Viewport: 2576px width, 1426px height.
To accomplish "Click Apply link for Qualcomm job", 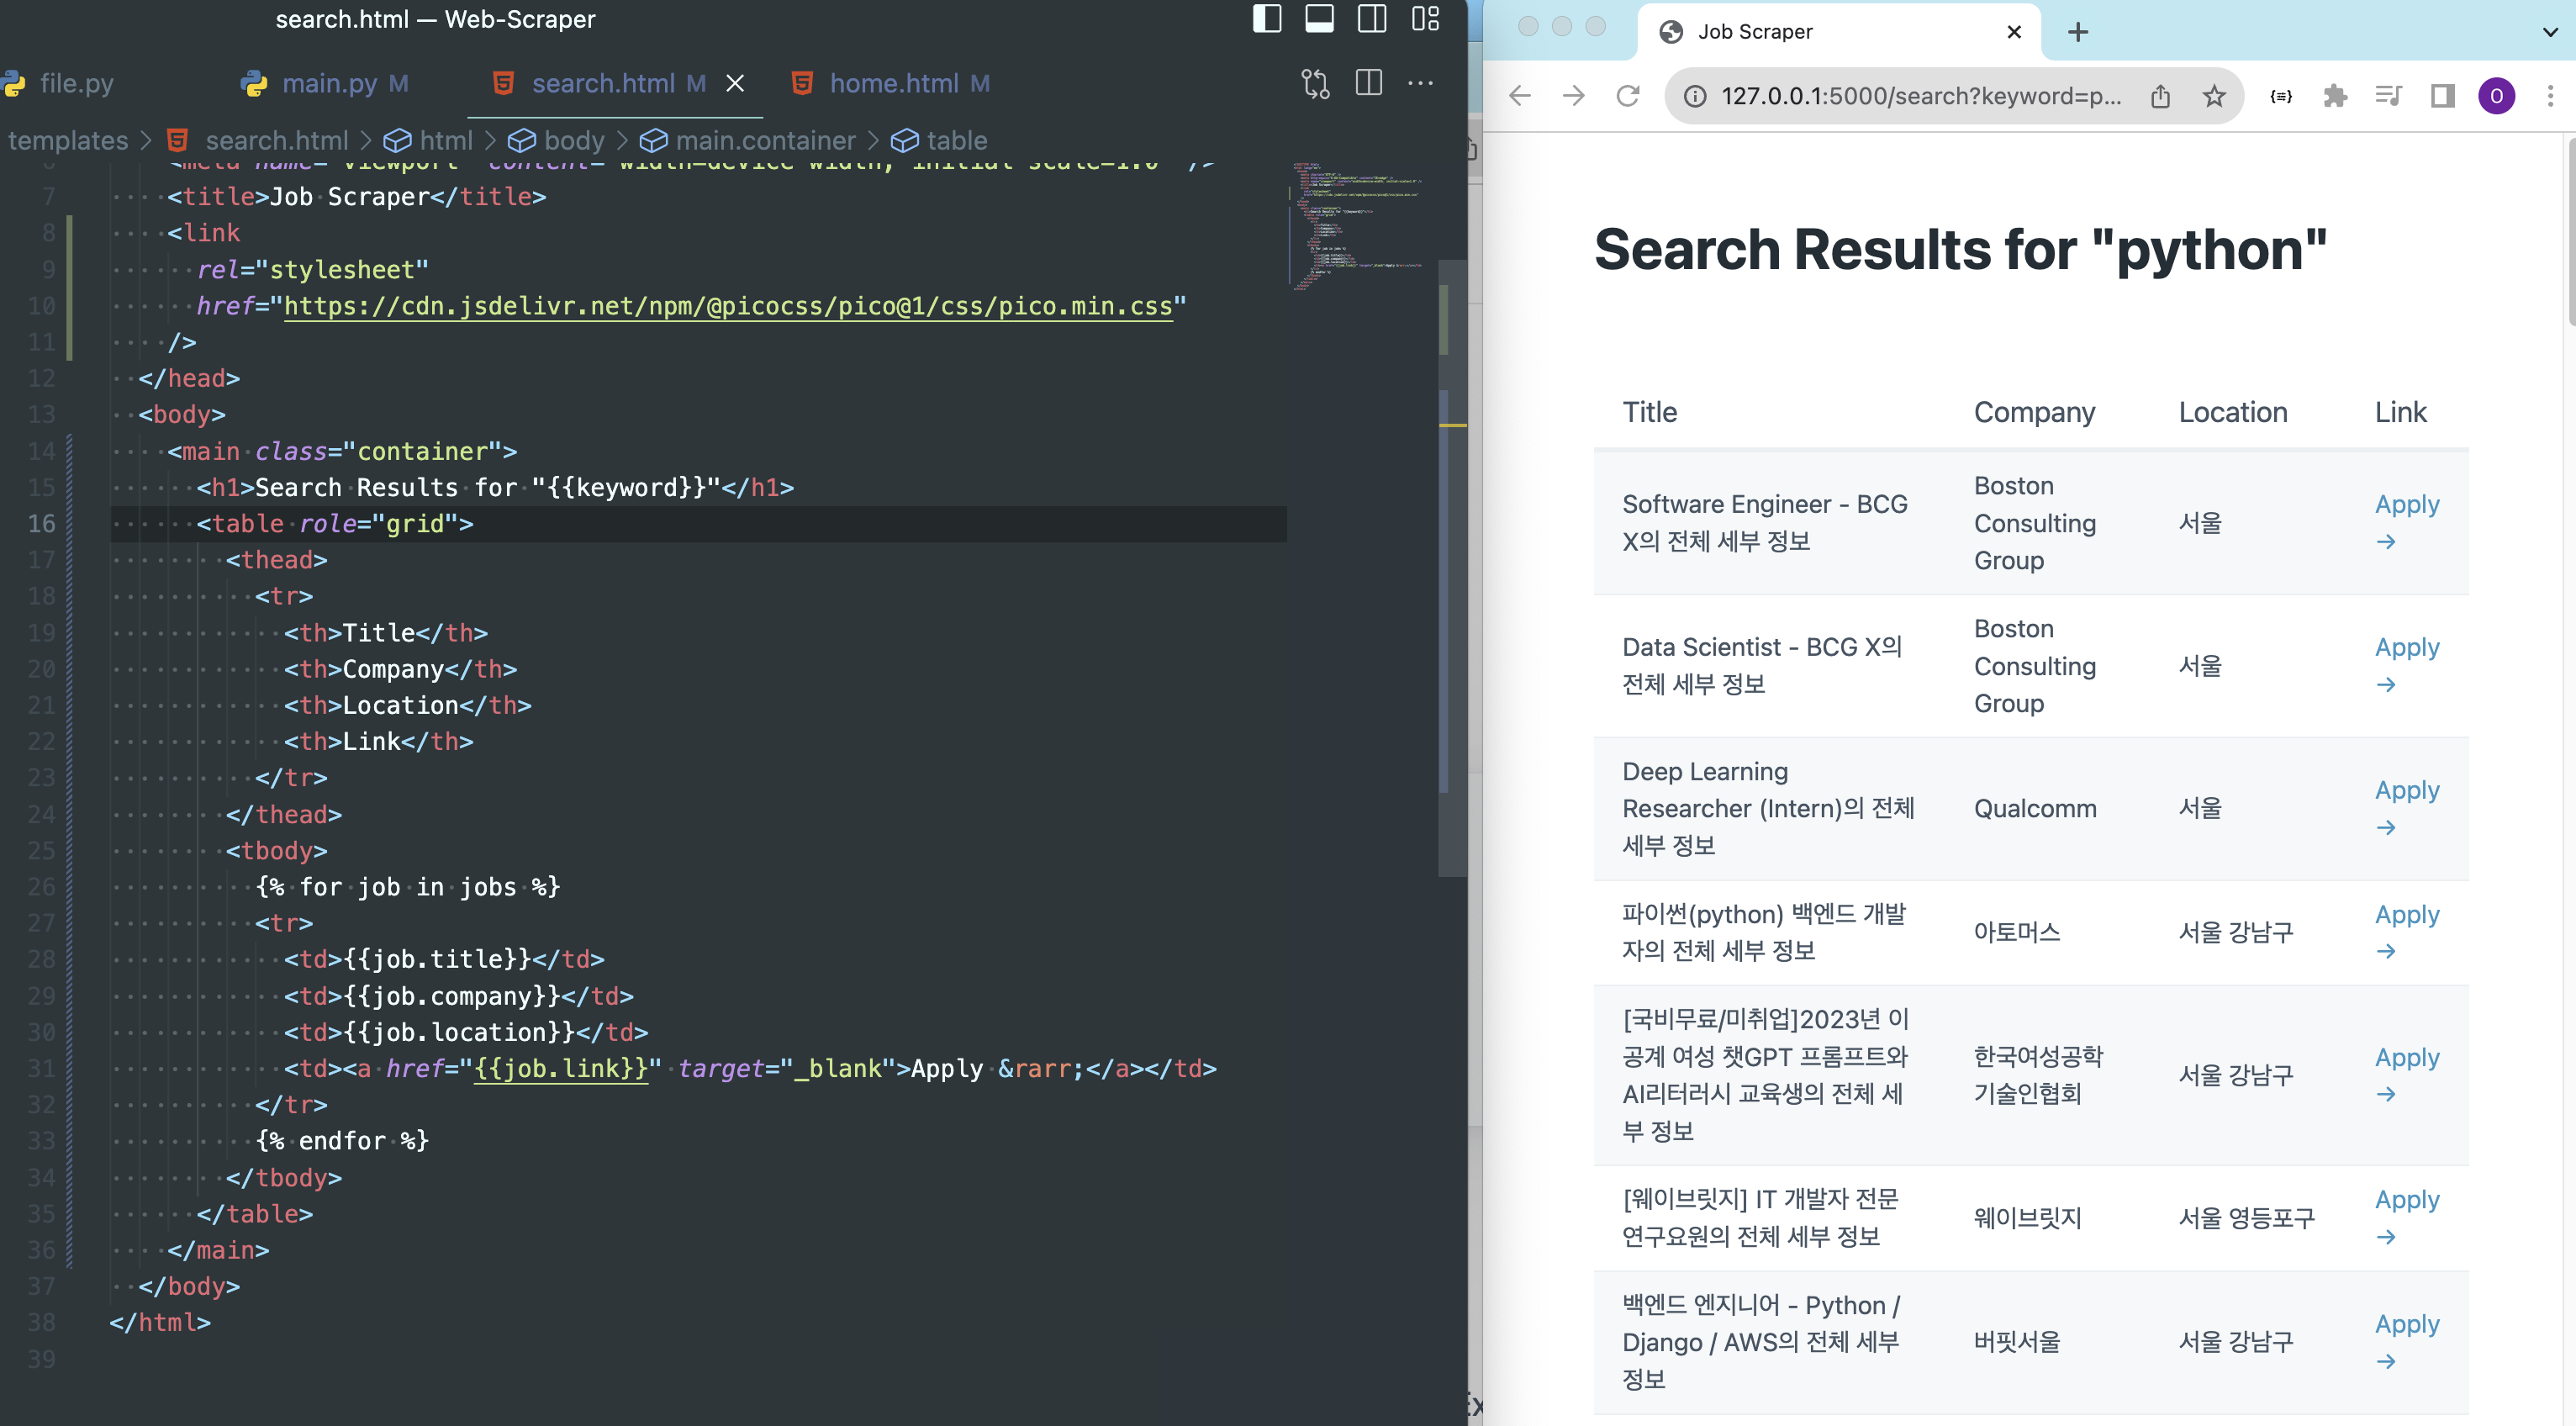I will click(2406, 790).
